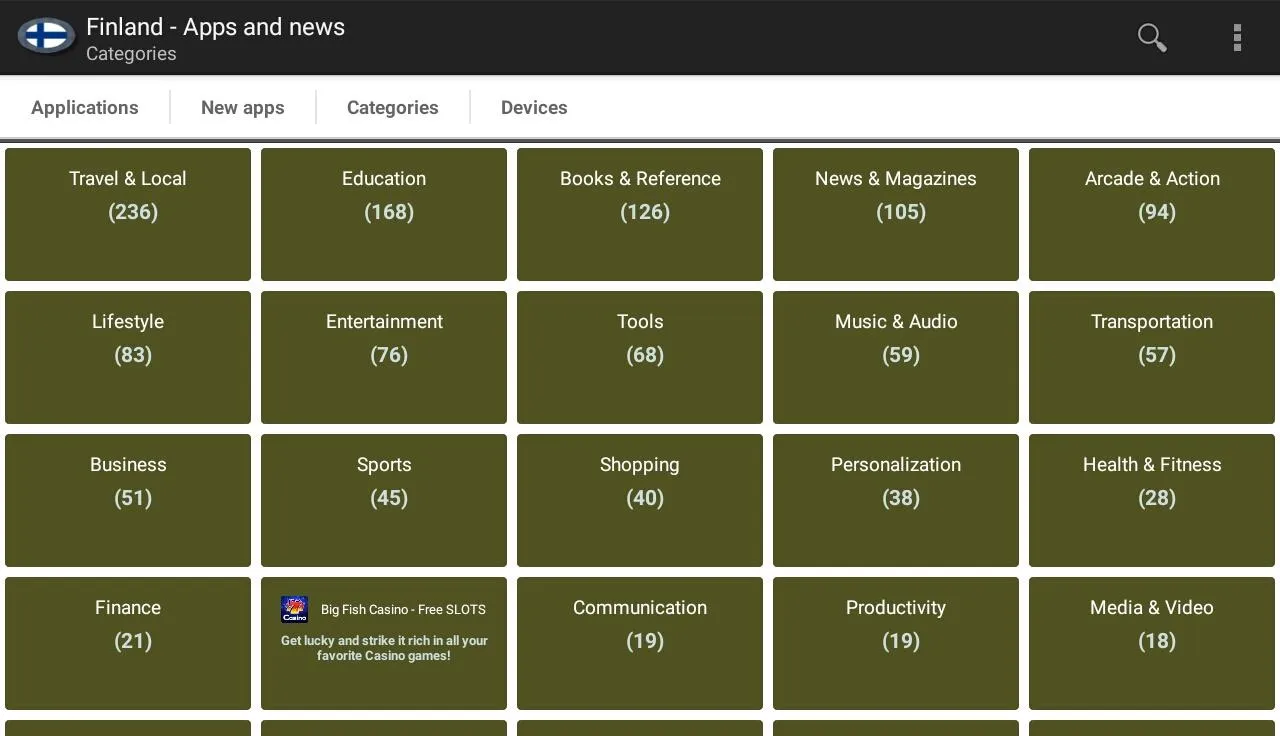Tap the 'Finland - Apps and news' title
The width and height of the screenshot is (1280, 736).
(x=215, y=27)
